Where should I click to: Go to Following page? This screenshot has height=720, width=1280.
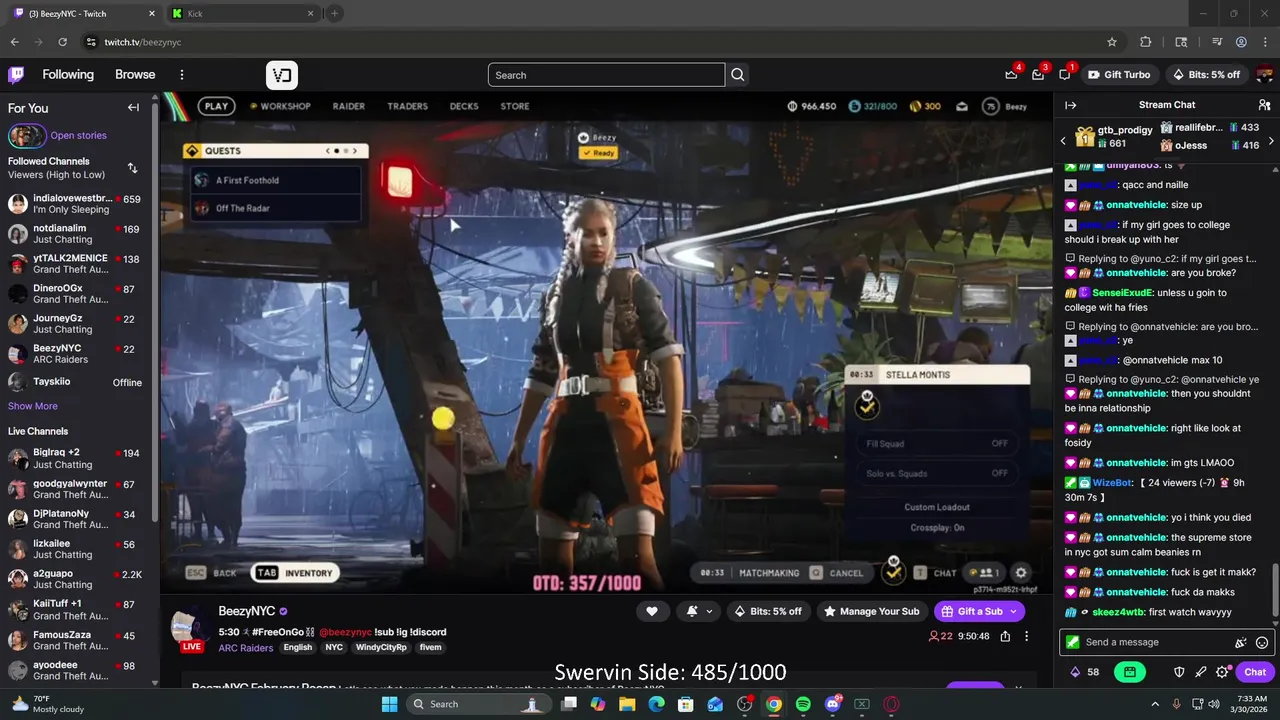click(68, 75)
